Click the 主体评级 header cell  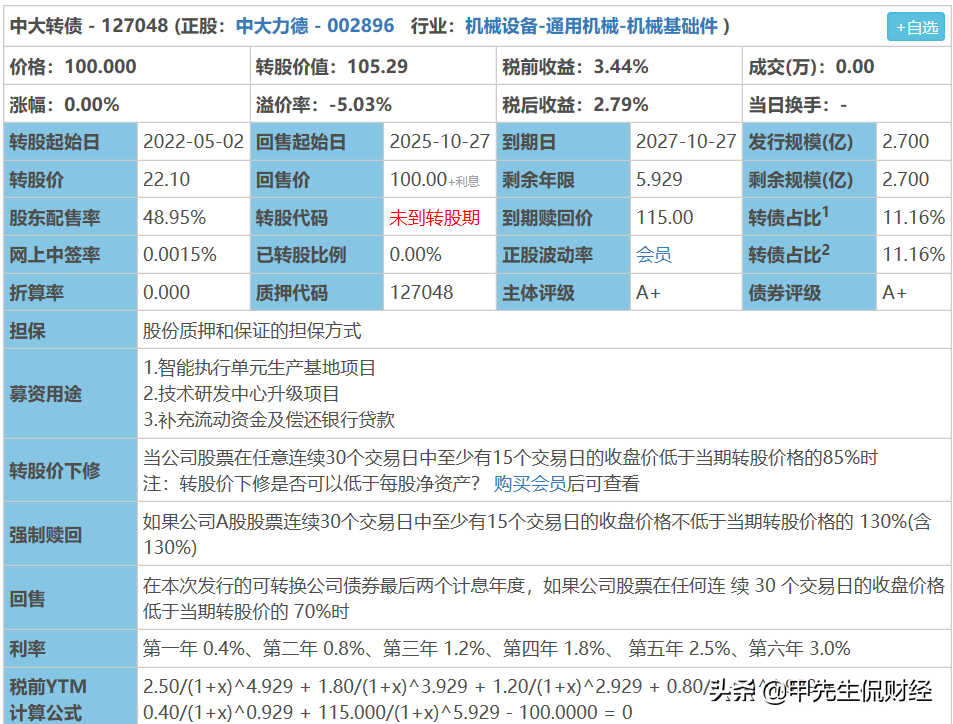[x=563, y=292]
